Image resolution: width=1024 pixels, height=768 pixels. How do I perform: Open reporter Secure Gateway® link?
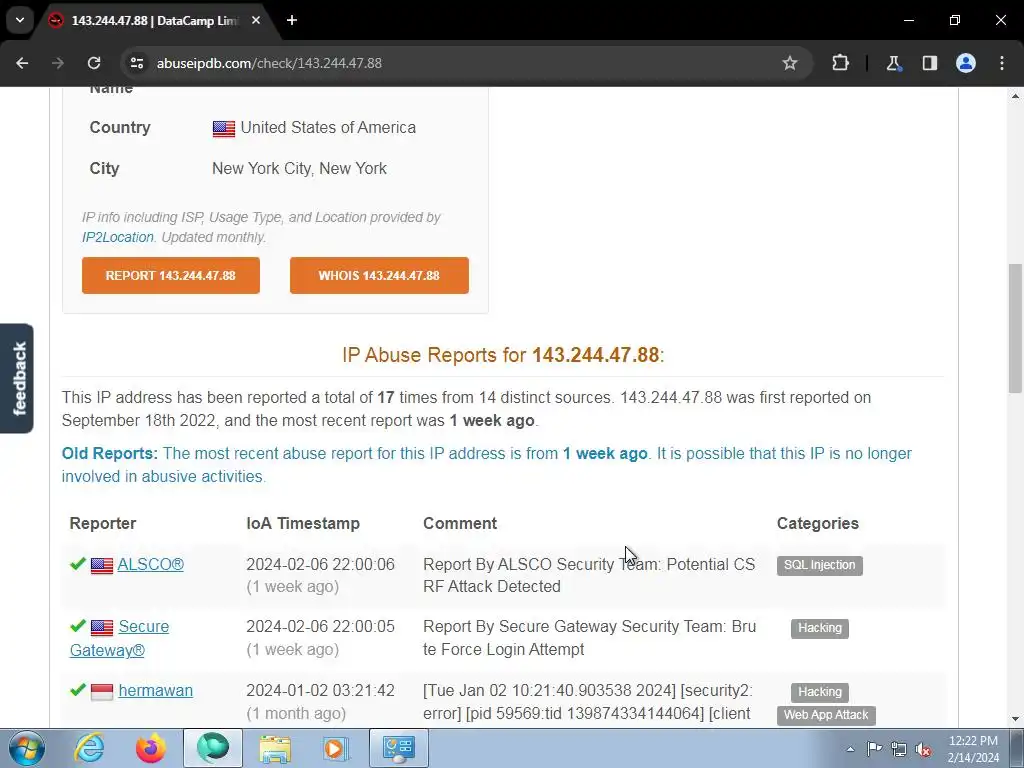(120, 638)
